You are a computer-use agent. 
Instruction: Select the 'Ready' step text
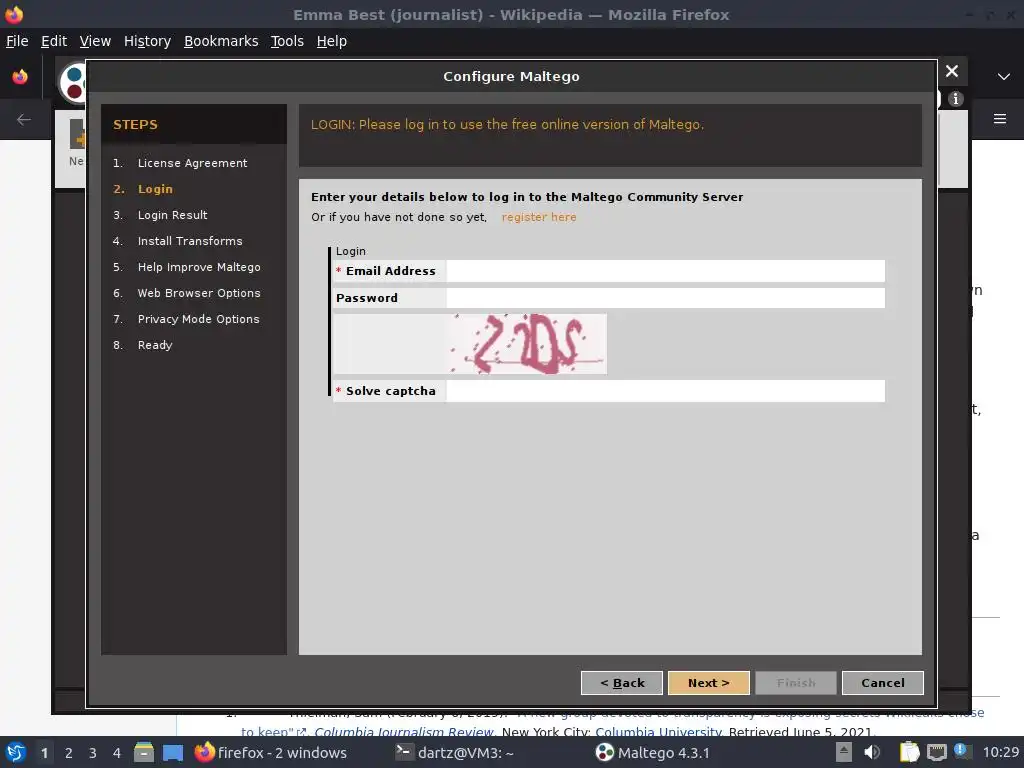[x=155, y=345]
